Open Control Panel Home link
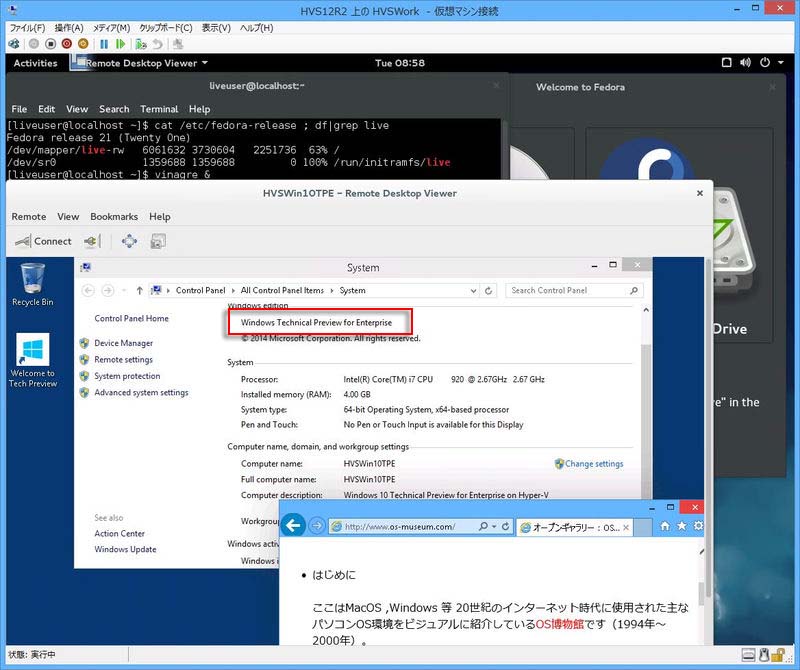The height and width of the screenshot is (670, 800). click(x=131, y=318)
